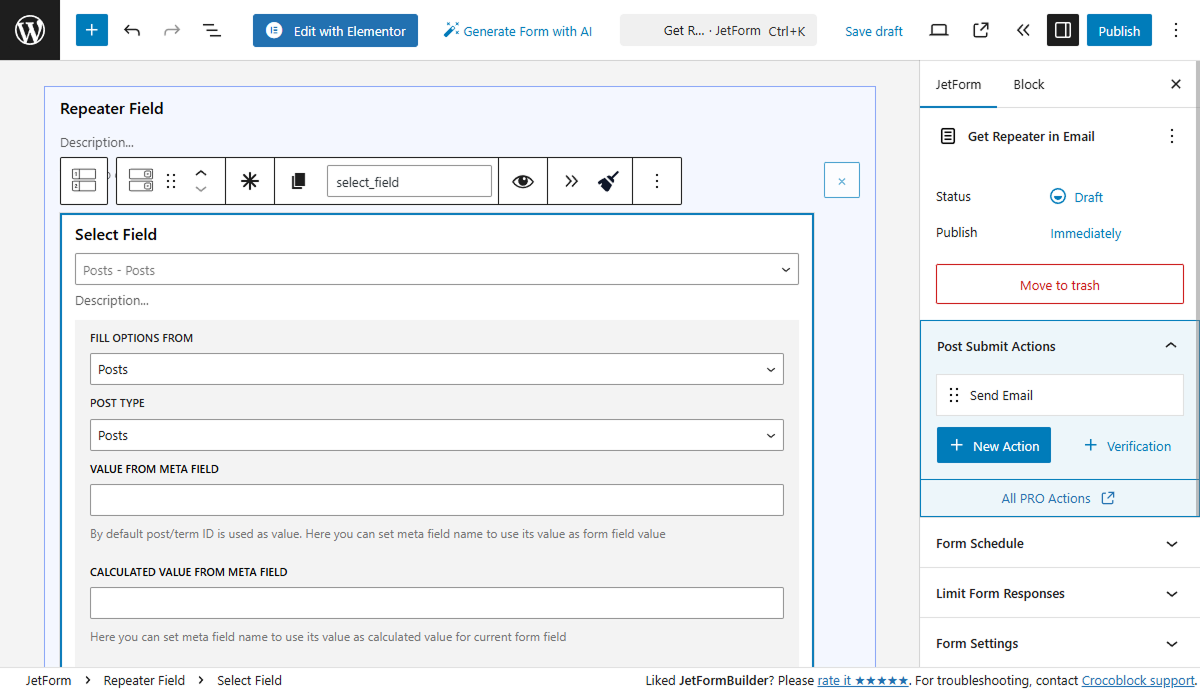
Task: Open the block toolbar options menu
Action: pyautogui.click(x=657, y=181)
